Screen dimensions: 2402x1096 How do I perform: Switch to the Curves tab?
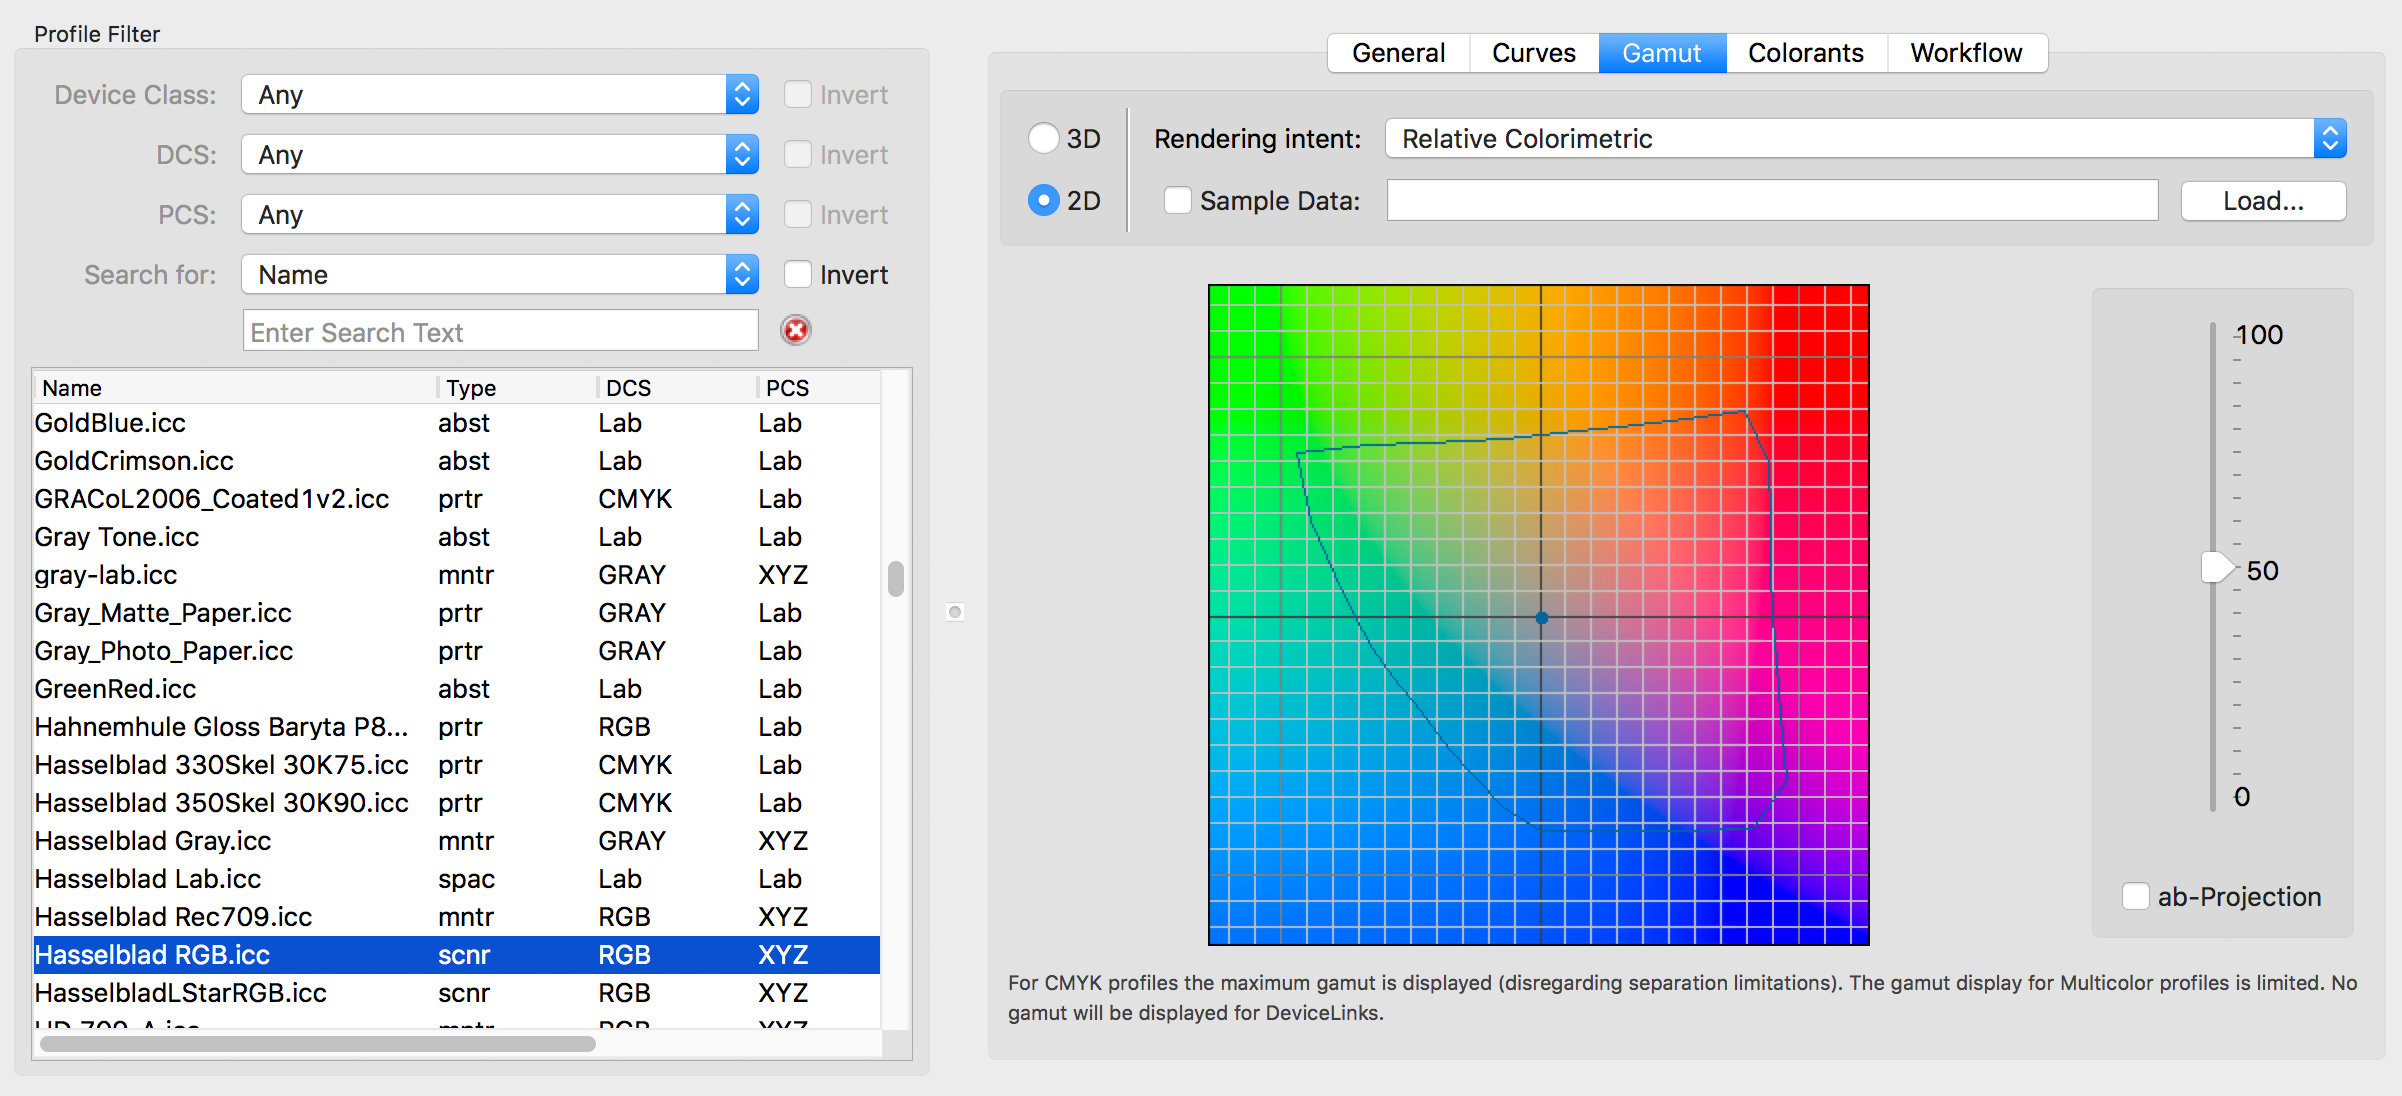point(1533,53)
